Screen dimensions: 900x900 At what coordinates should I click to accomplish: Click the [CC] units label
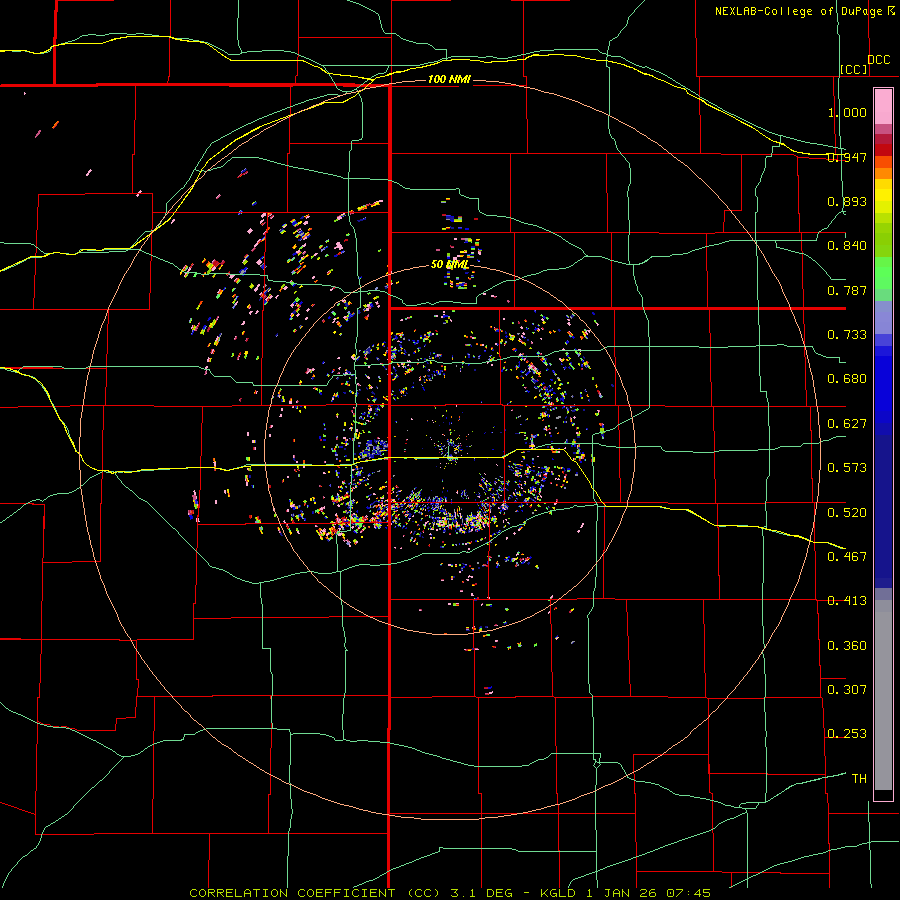coord(853,69)
